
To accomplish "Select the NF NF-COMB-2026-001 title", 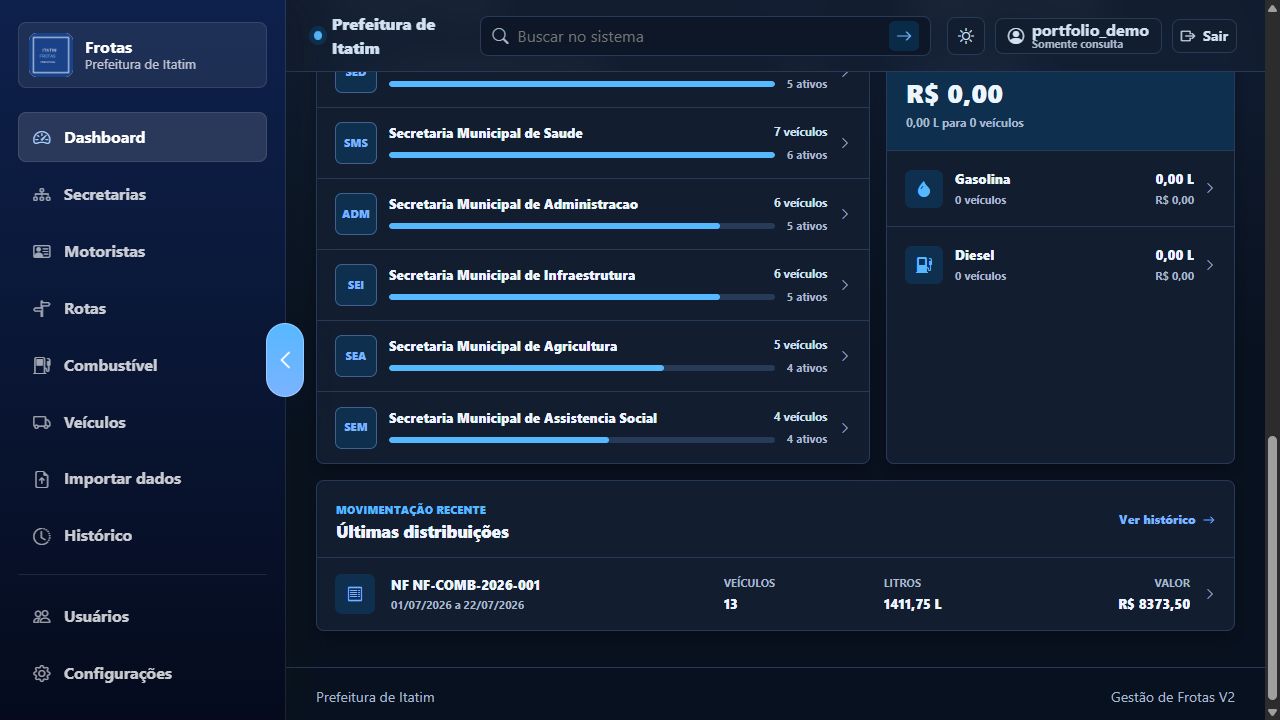I will (x=465, y=585).
